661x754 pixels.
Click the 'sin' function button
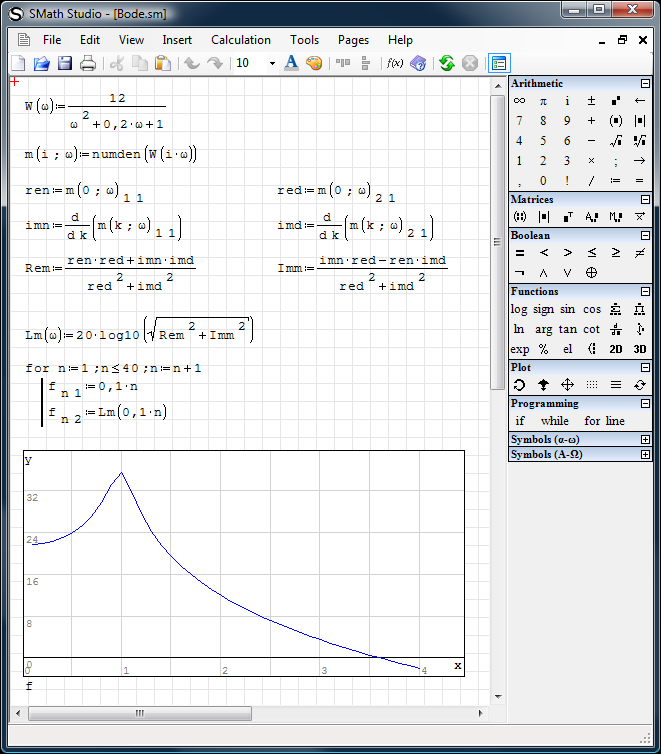pos(568,310)
